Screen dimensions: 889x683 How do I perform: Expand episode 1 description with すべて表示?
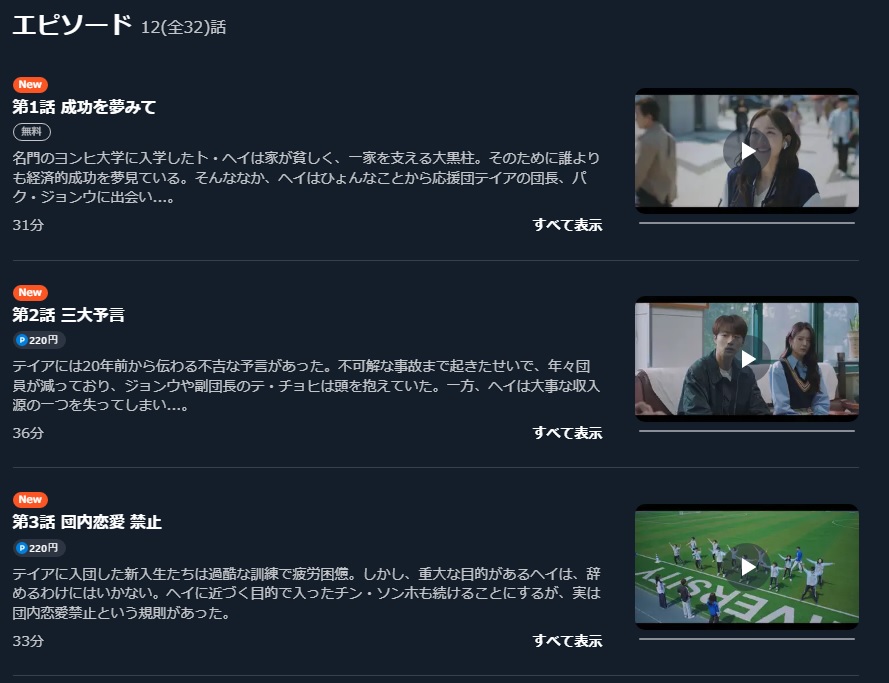(568, 225)
